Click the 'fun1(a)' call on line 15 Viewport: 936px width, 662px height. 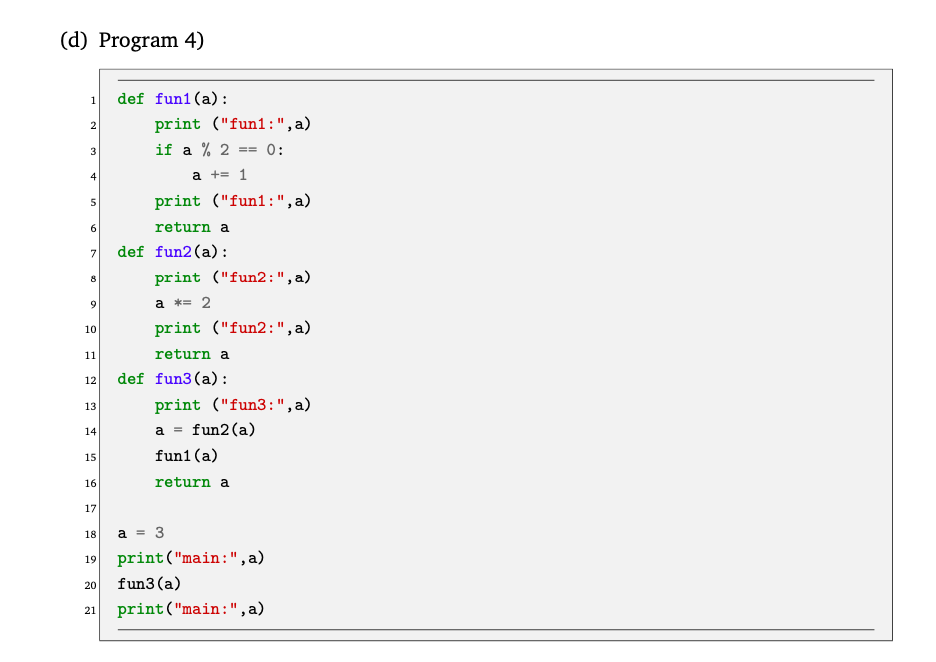[x=186, y=456]
